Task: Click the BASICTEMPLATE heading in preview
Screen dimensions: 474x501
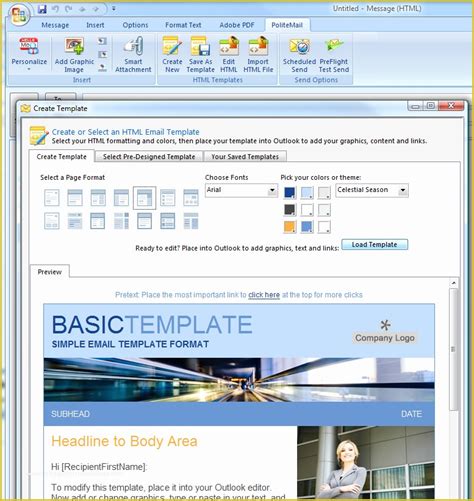Action: click(152, 325)
